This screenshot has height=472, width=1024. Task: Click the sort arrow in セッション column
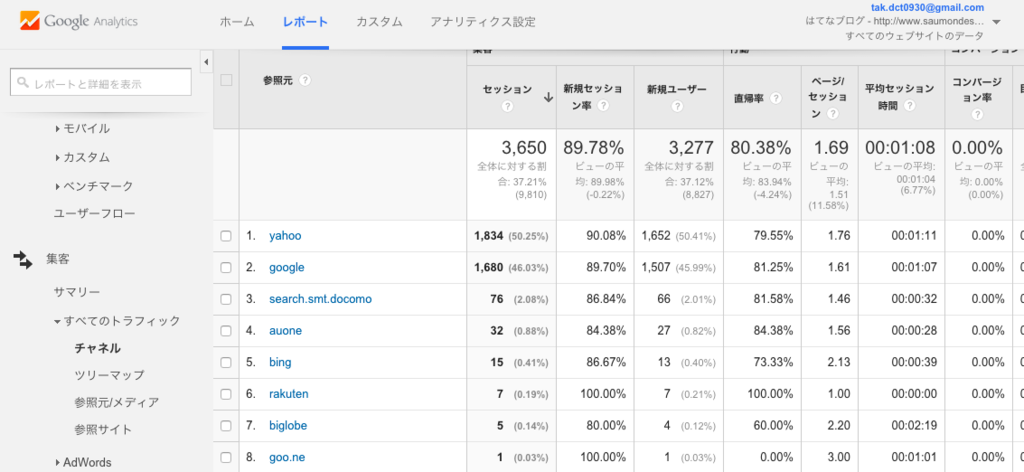pos(548,97)
